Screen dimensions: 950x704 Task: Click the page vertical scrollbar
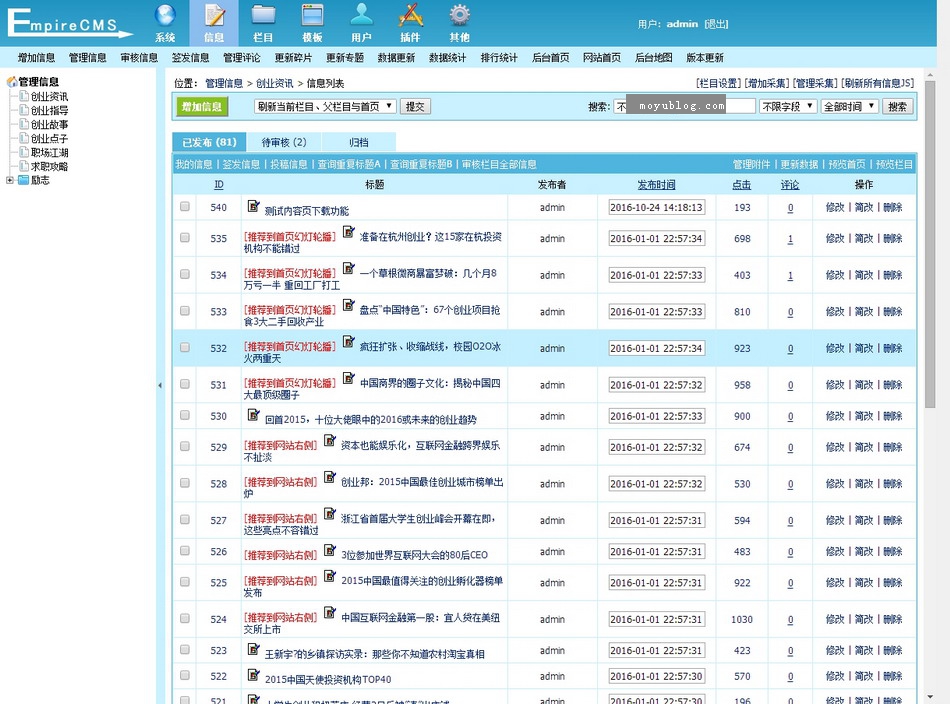[x=930, y=242]
